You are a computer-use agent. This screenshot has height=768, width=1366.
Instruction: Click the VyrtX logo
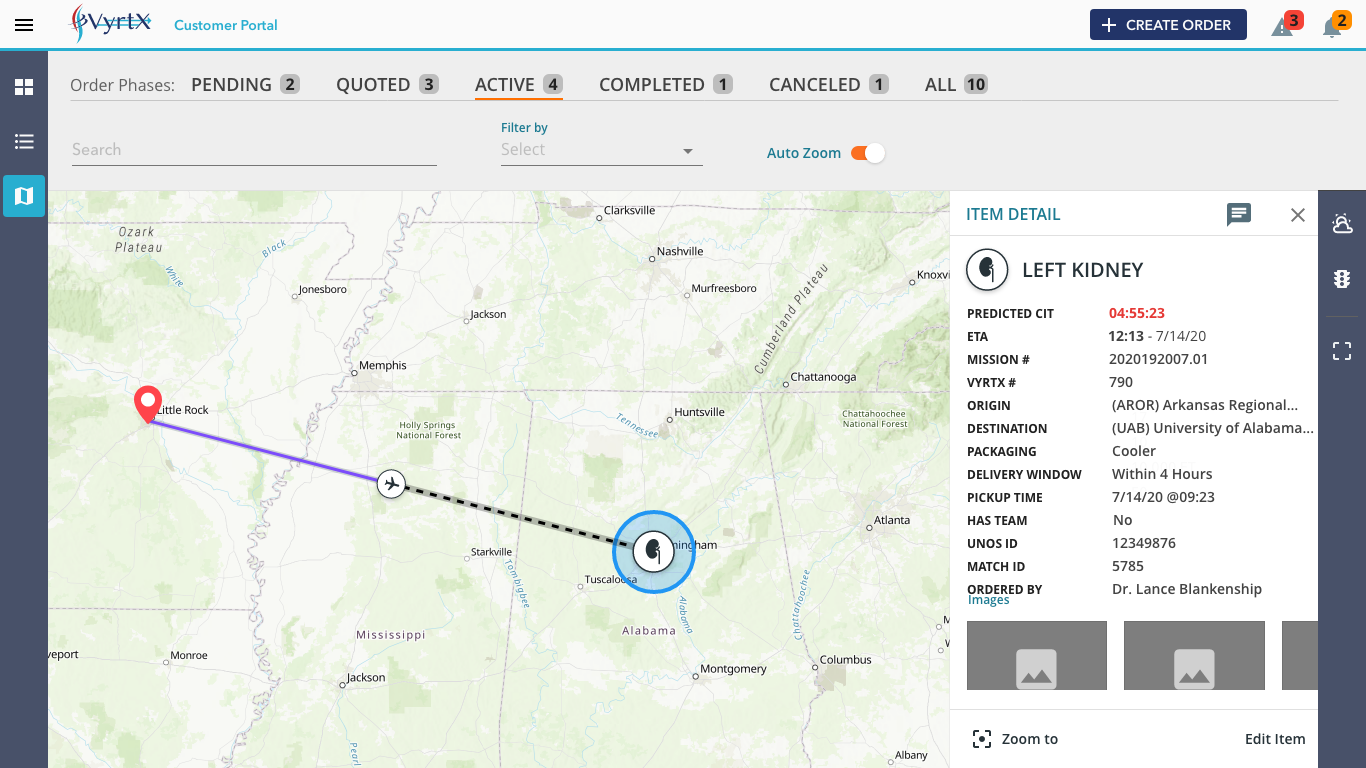[x=110, y=23]
